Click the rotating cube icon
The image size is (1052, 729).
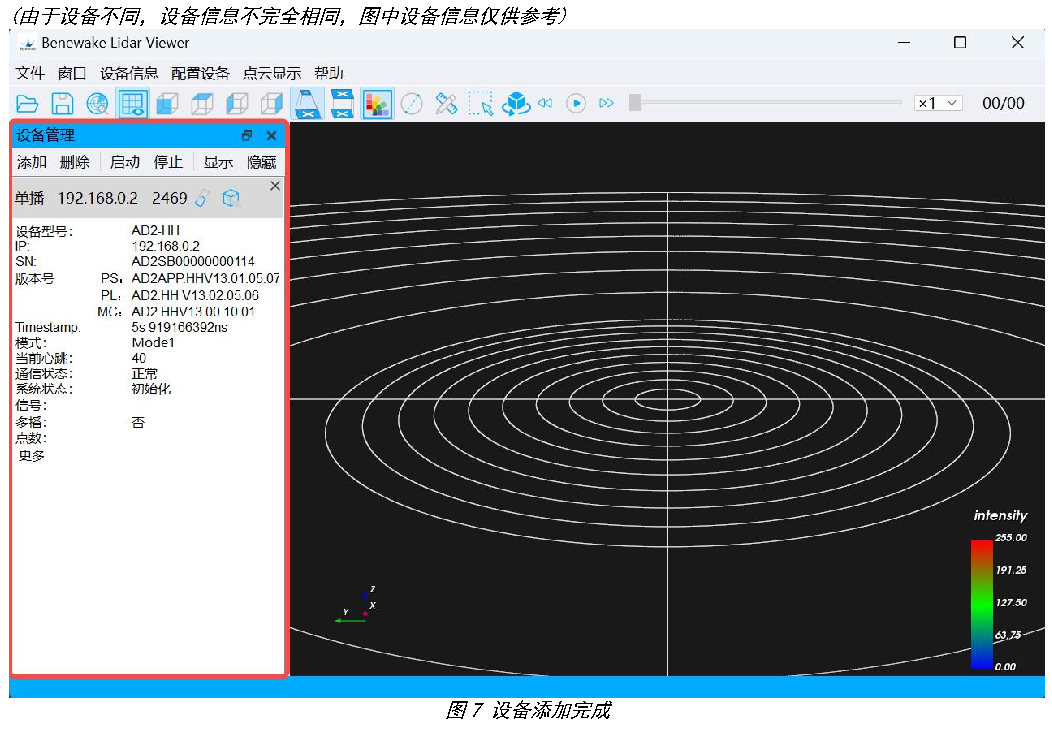(516, 104)
